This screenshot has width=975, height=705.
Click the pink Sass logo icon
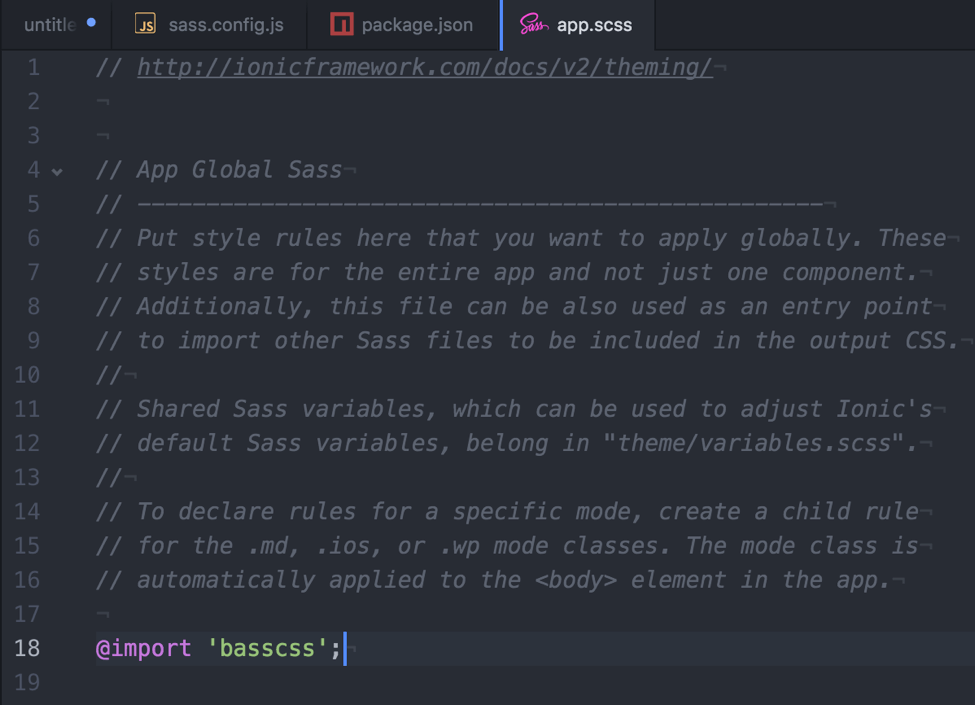point(533,25)
